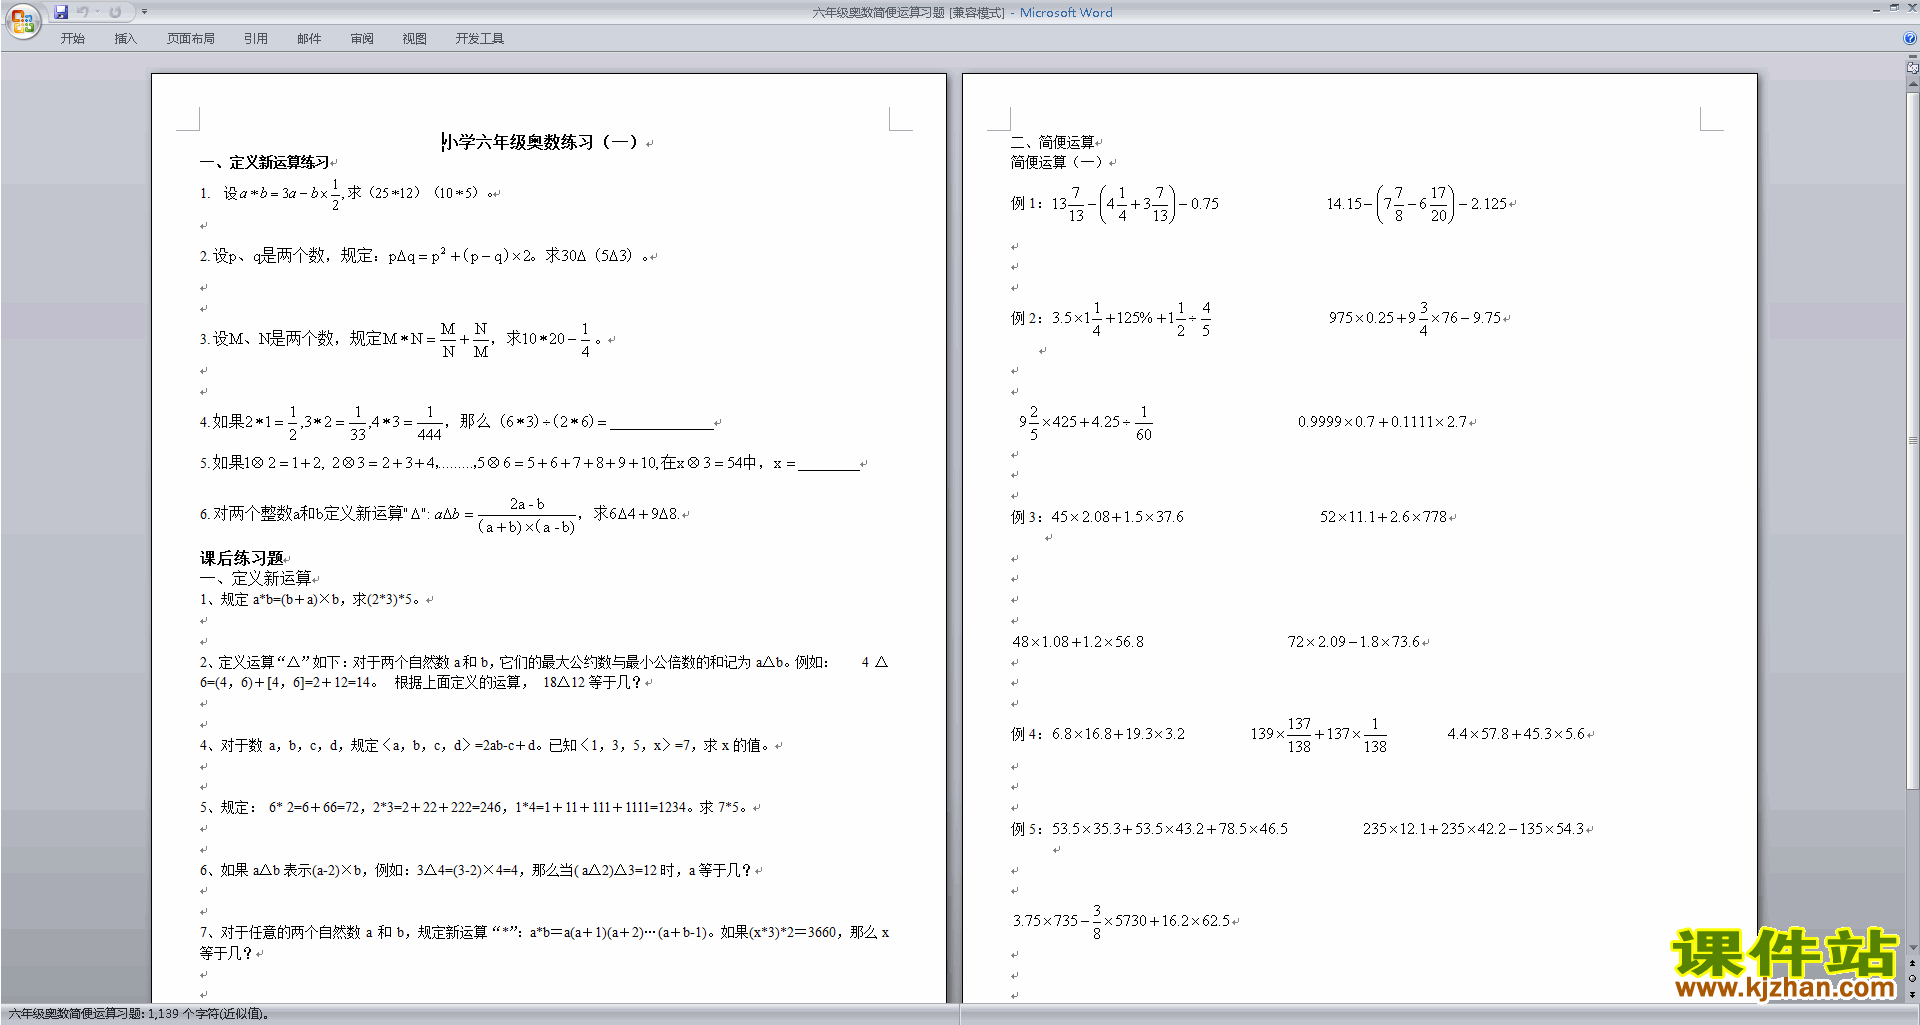The image size is (1920, 1025).
Task: Click the split window handle above ruler button
Action: (1912, 57)
